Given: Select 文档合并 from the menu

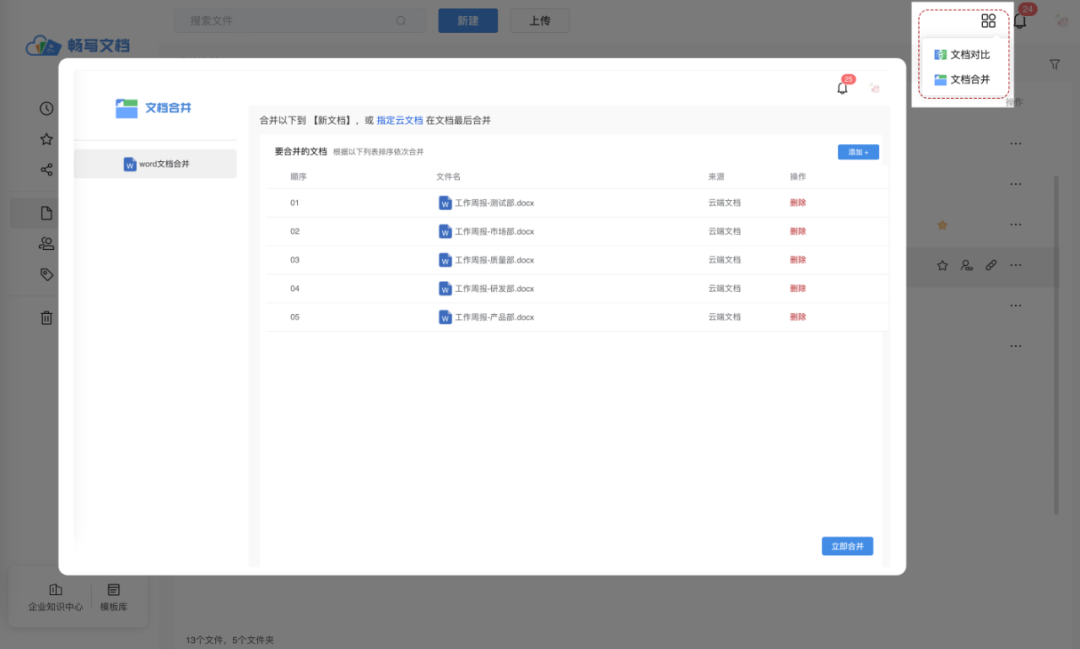Looking at the screenshot, I should pos(962,79).
